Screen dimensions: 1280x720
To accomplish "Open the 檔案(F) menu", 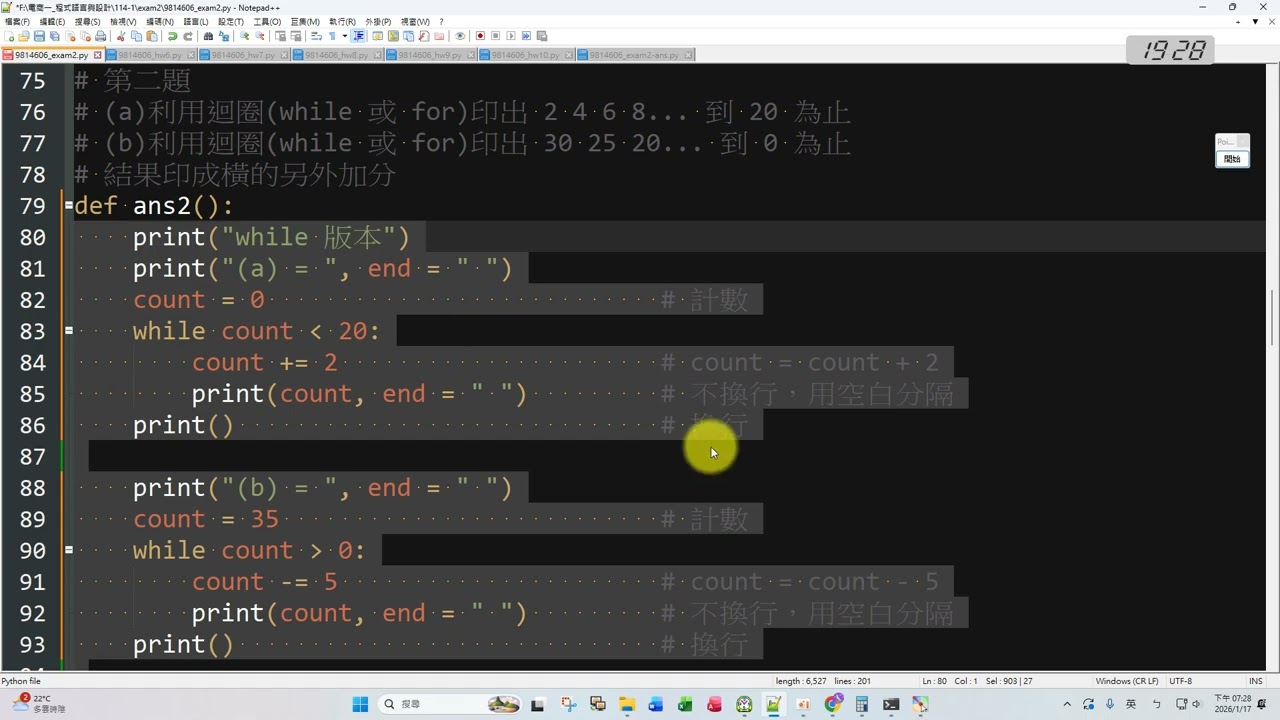I will 17,21.
